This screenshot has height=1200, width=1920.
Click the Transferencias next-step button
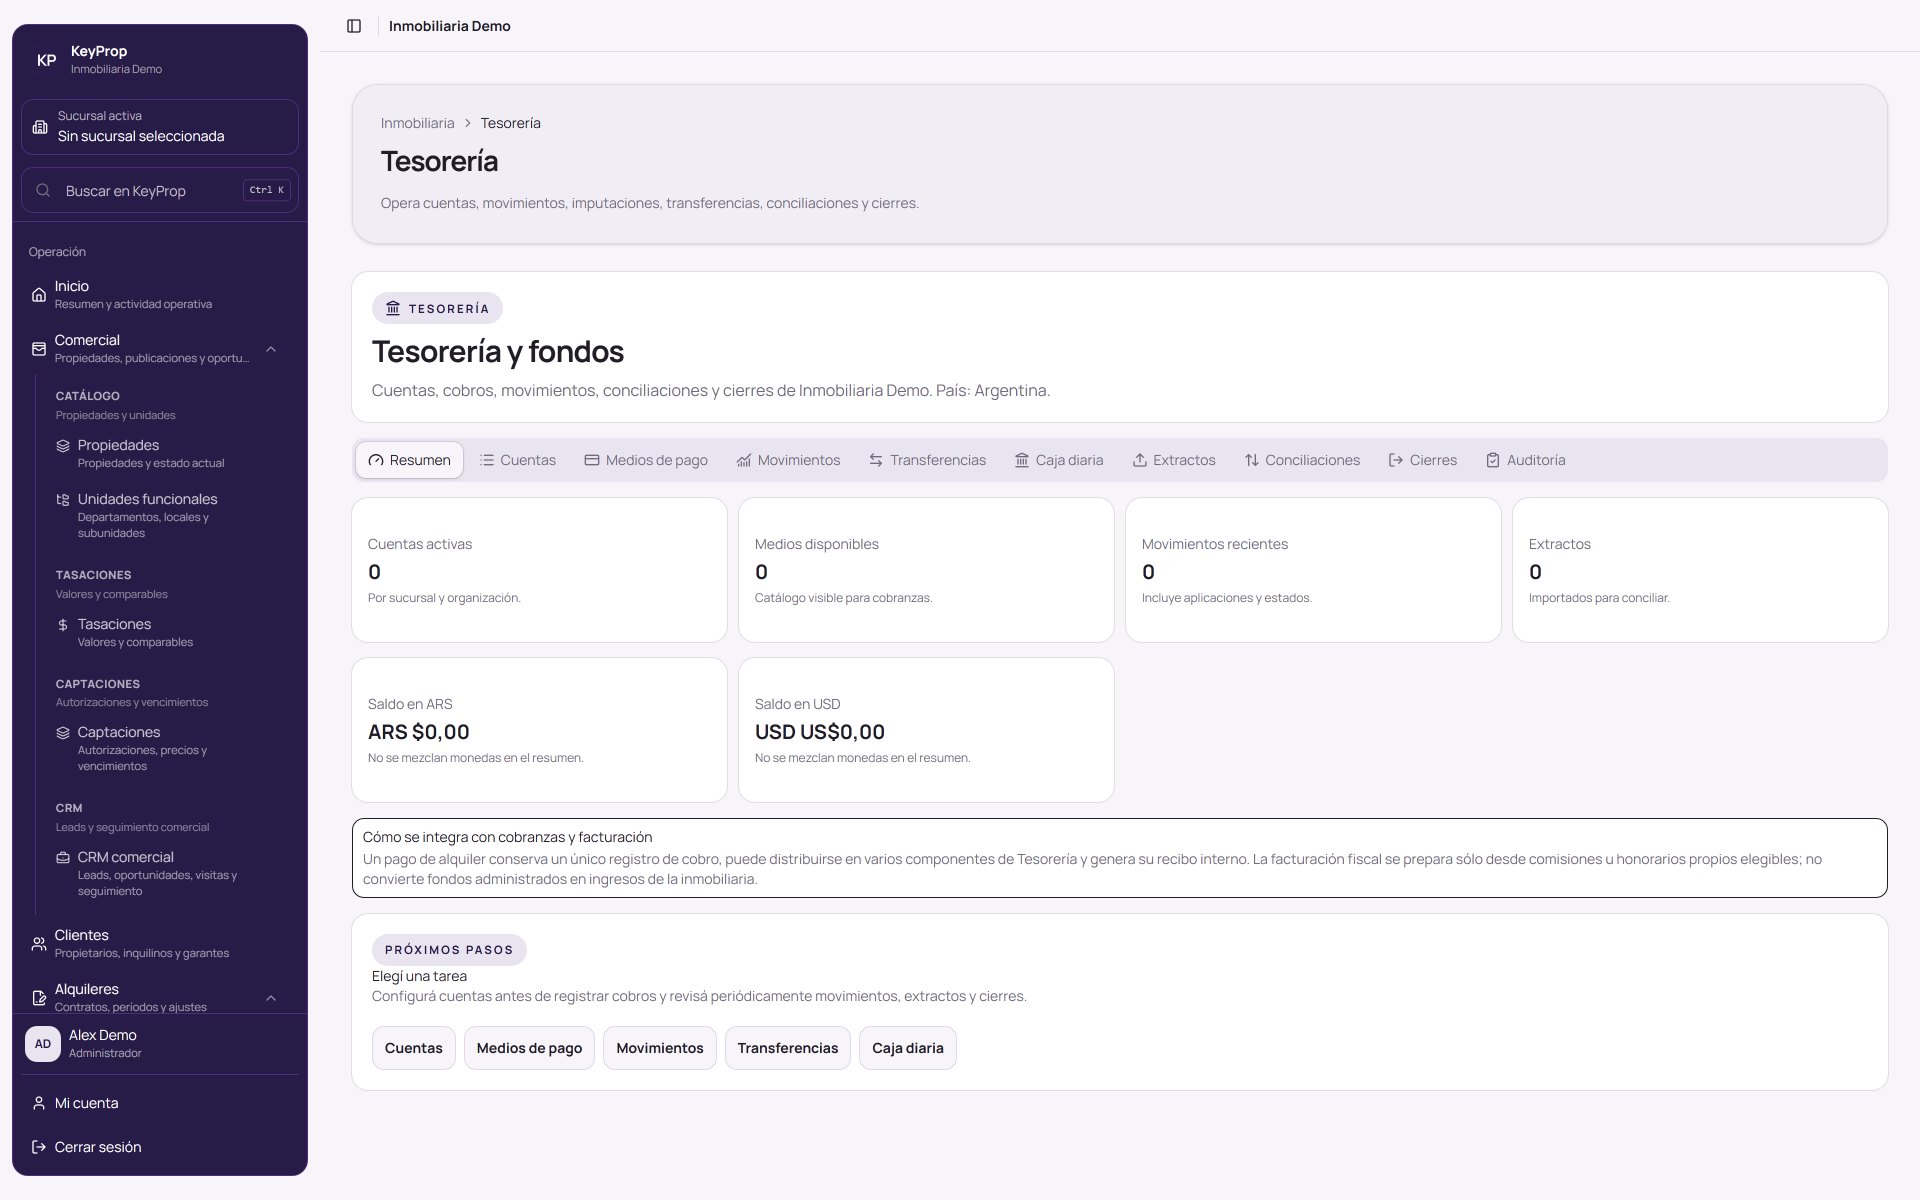point(788,1048)
